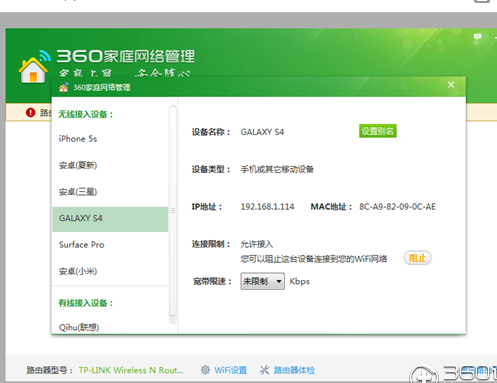Click the 设置别名 button
Viewport: 497px width, 383px height.
(378, 131)
